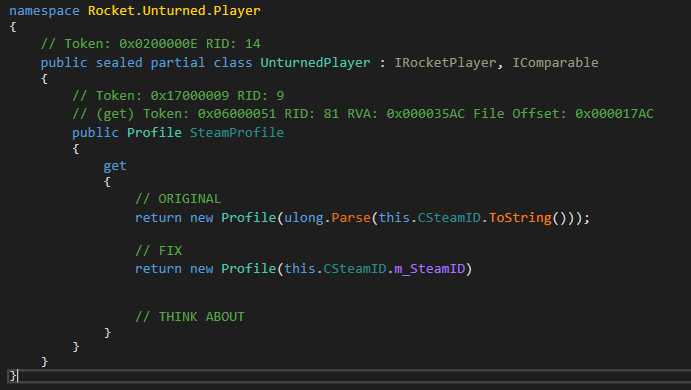Place cursor after the final closing brace
691x390 pixels.
(17, 376)
